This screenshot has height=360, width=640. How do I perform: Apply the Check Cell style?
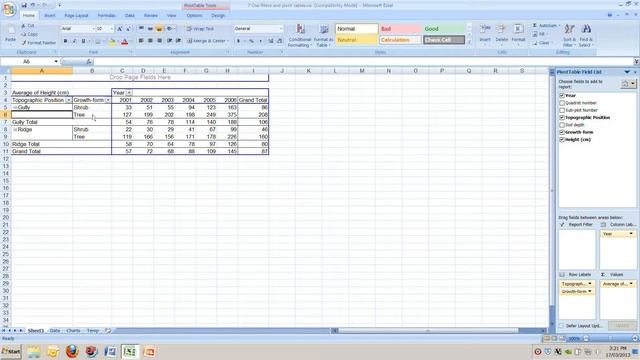pyautogui.click(x=444, y=40)
